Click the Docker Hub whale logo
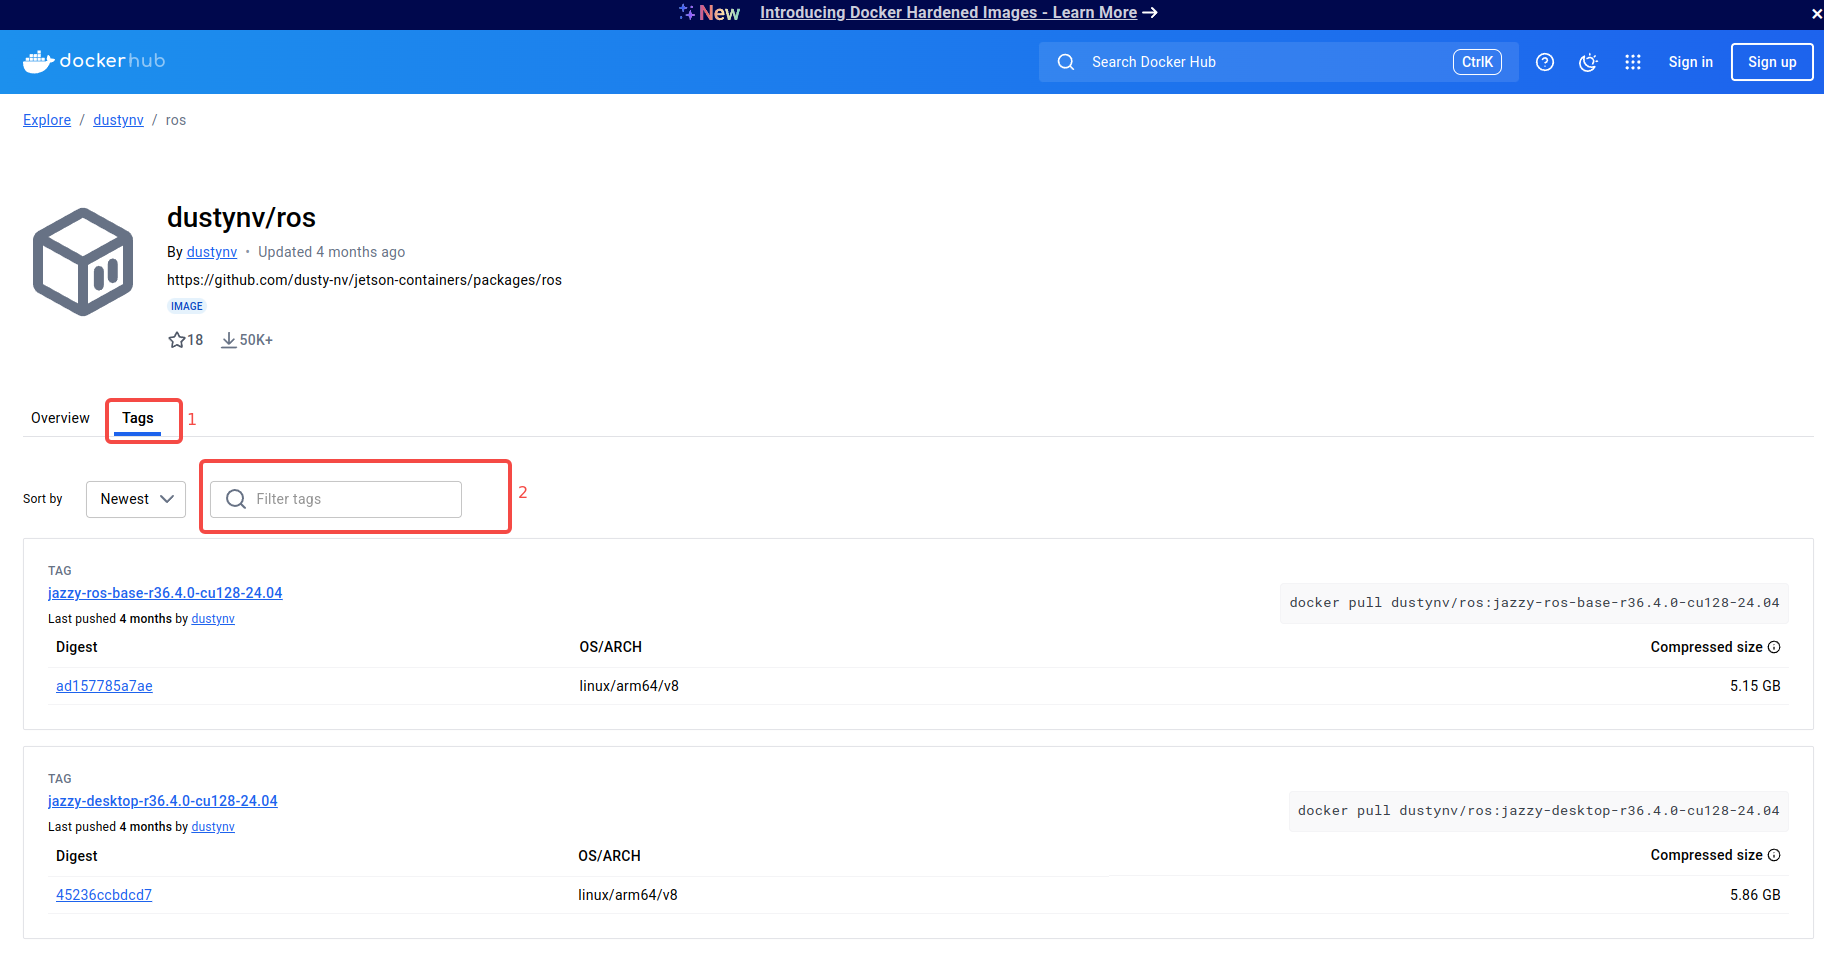1824x954 pixels. 37,60
